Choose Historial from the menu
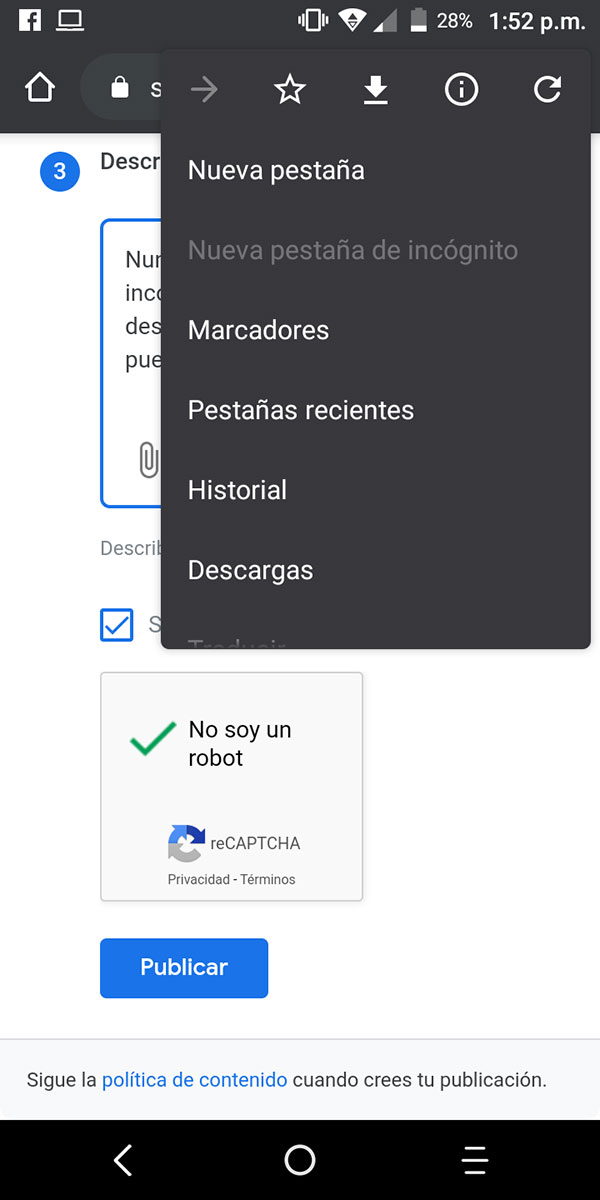Viewport: 600px width, 1200px height. click(237, 490)
